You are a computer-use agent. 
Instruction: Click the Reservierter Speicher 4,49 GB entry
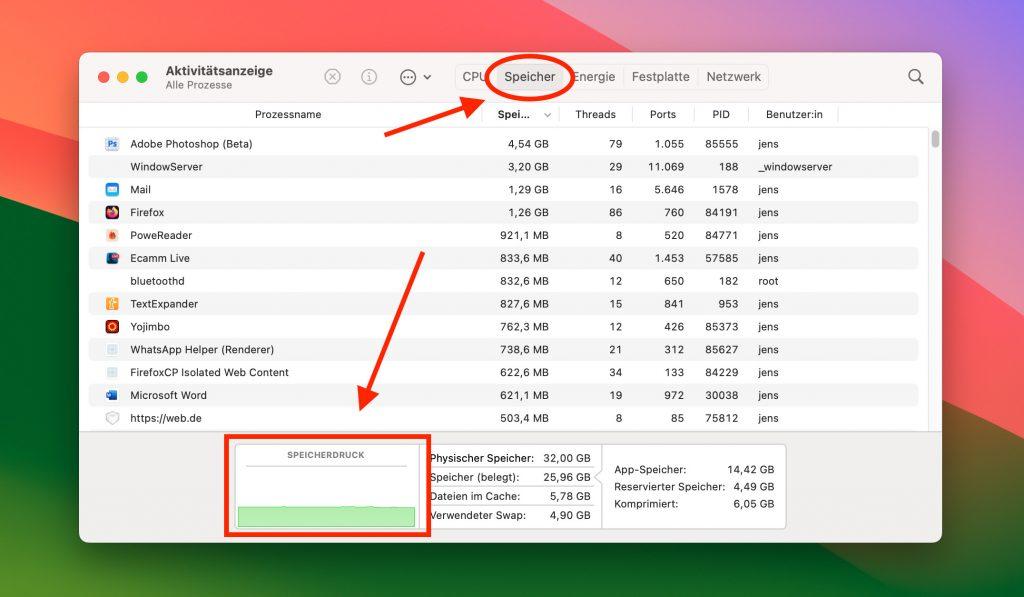694,486
